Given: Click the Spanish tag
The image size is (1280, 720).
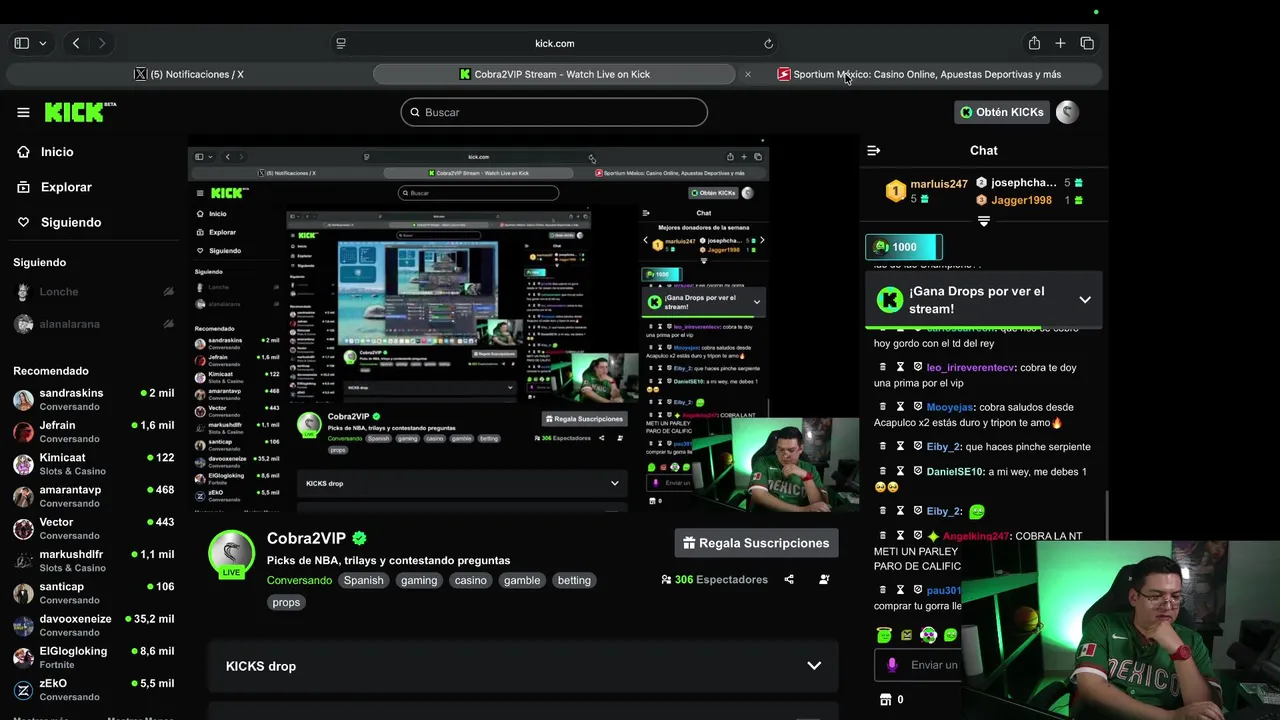Looking at the screenshot, I should 364,580.
